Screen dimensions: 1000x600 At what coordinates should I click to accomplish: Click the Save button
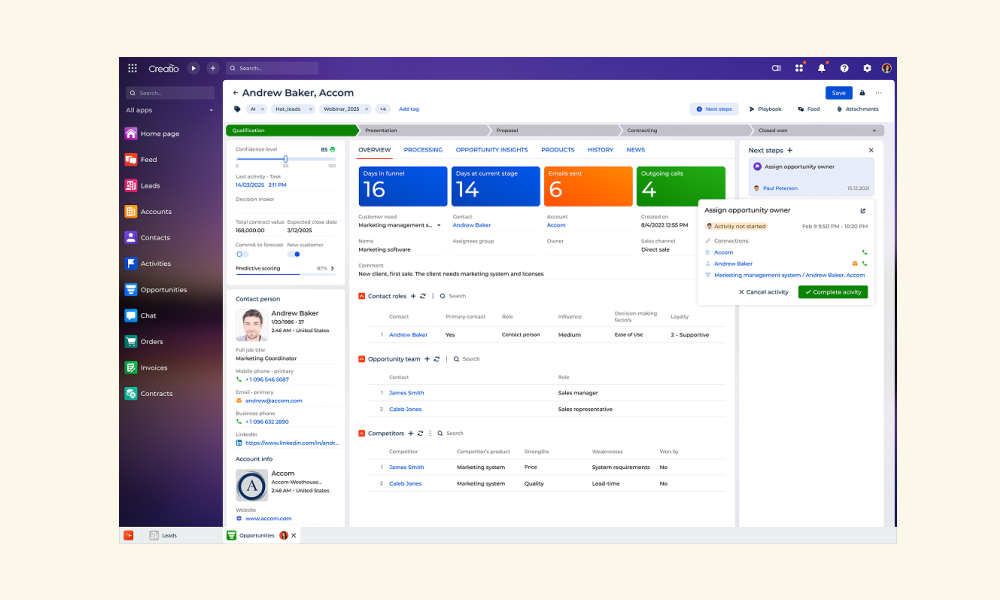click(x=839, y=93)
